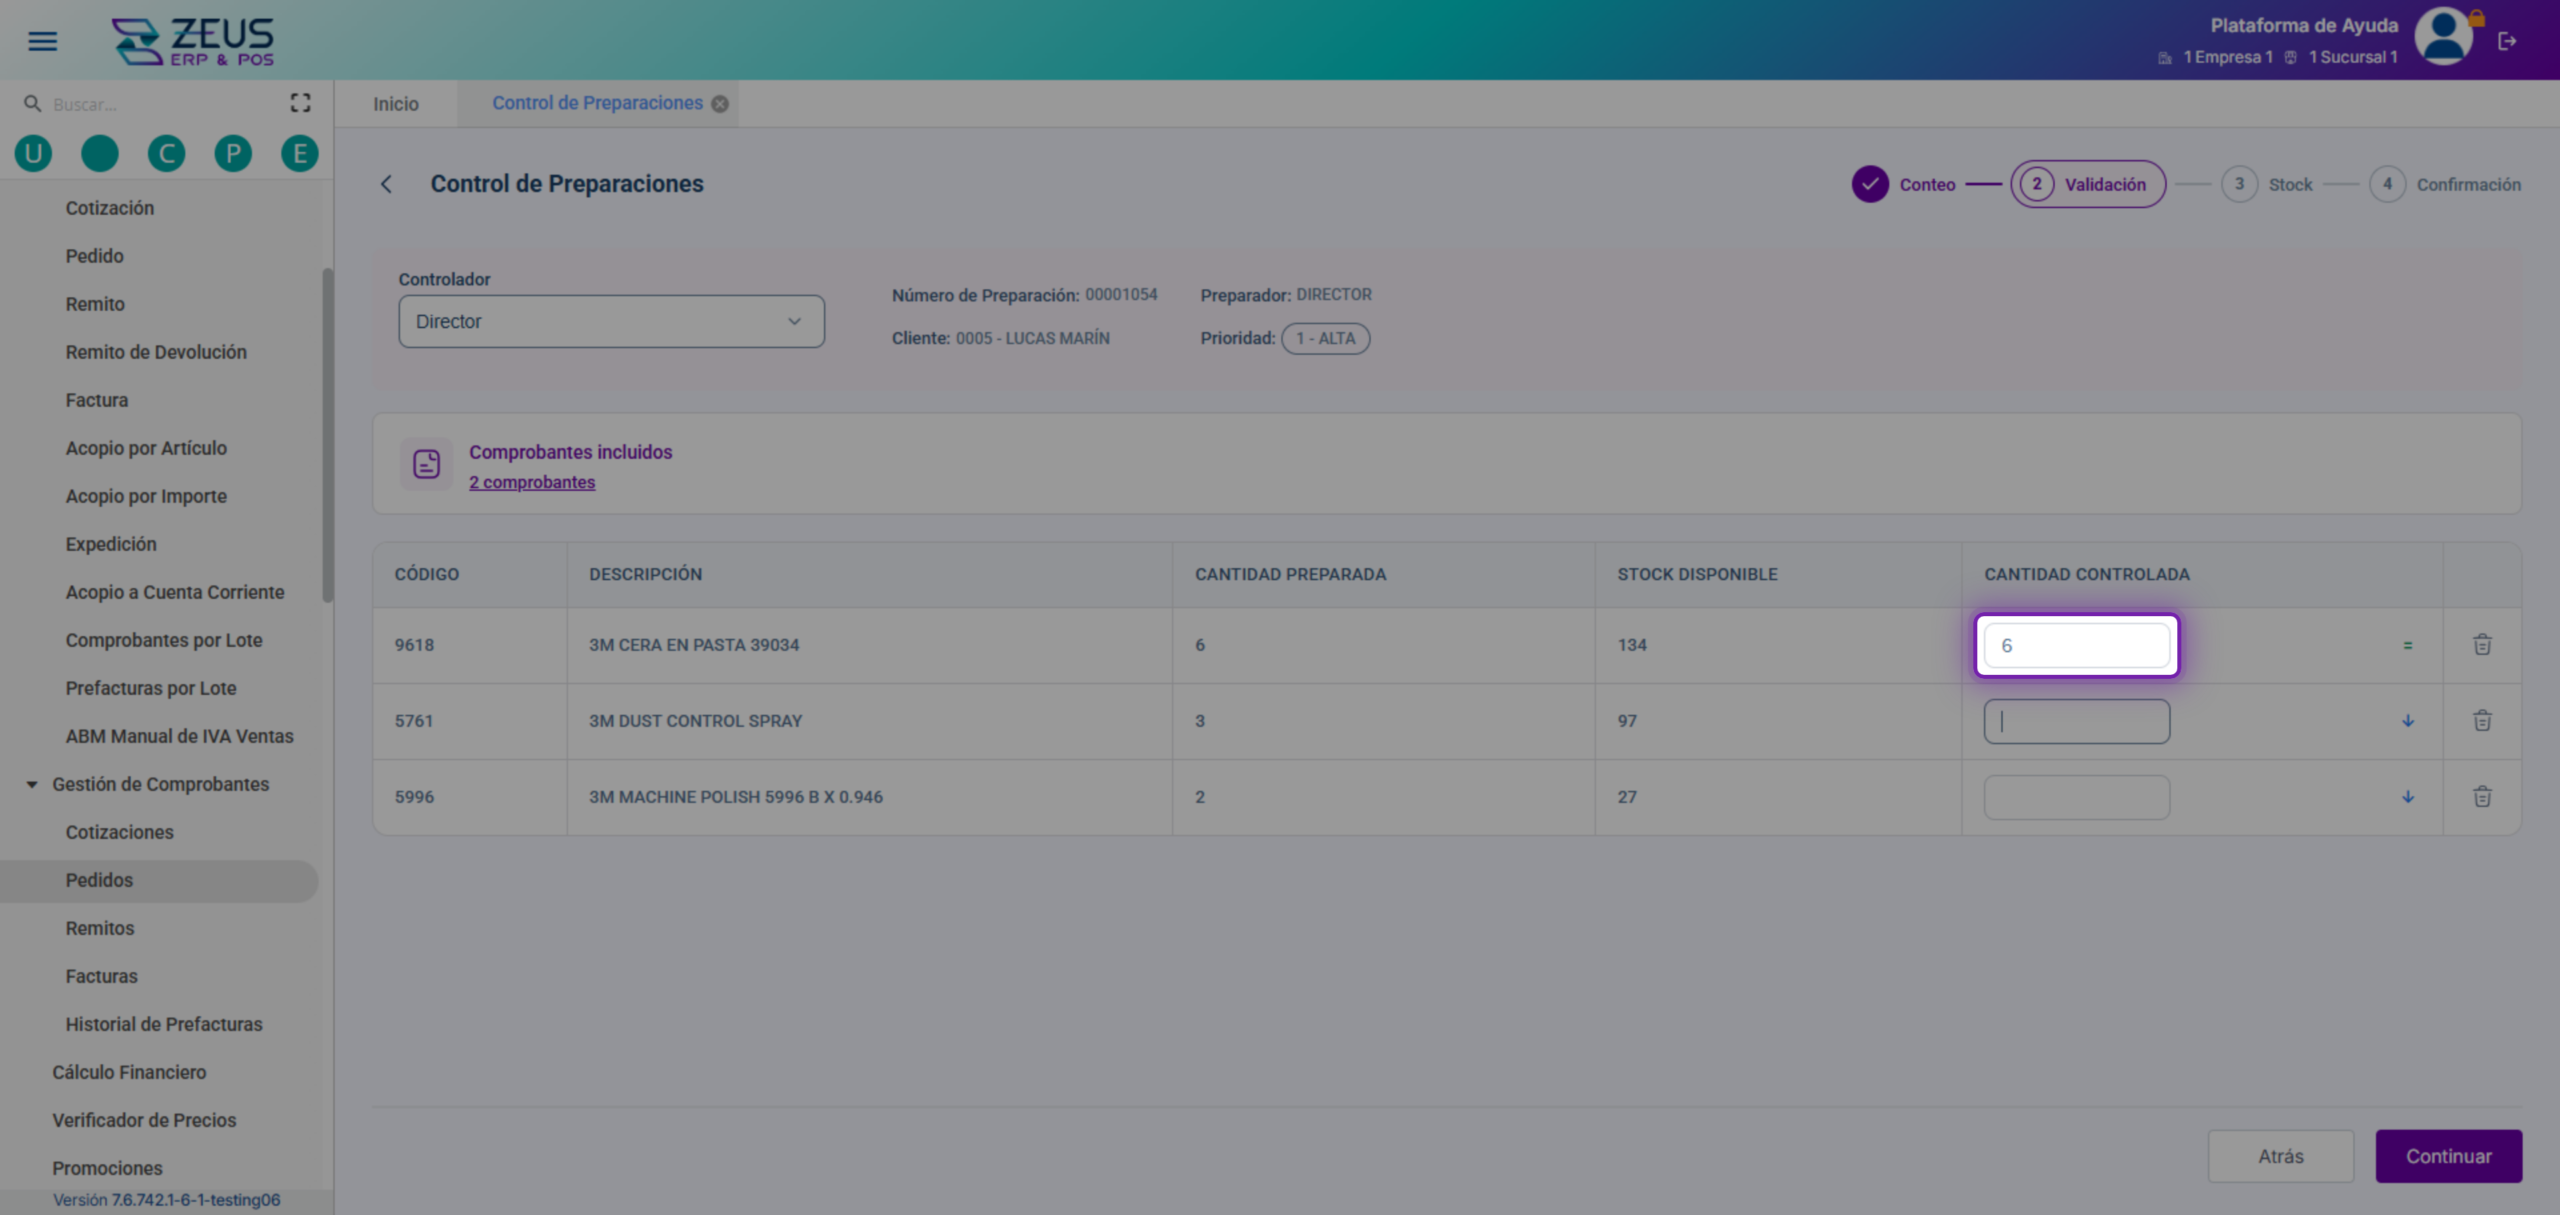2560x1215 pixels.
Task: Open Acopio por Importe
Action: (146, 496)
